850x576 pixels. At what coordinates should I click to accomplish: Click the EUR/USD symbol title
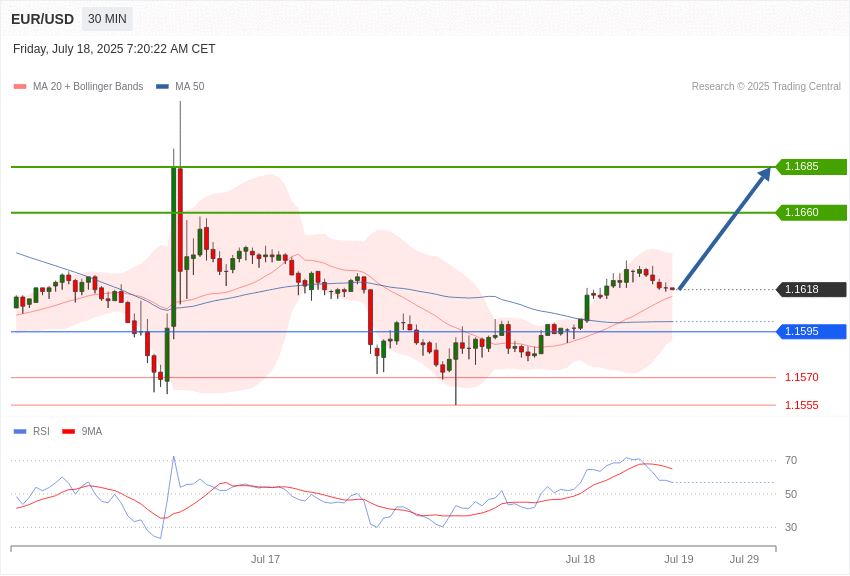click(x=42, y=19)
